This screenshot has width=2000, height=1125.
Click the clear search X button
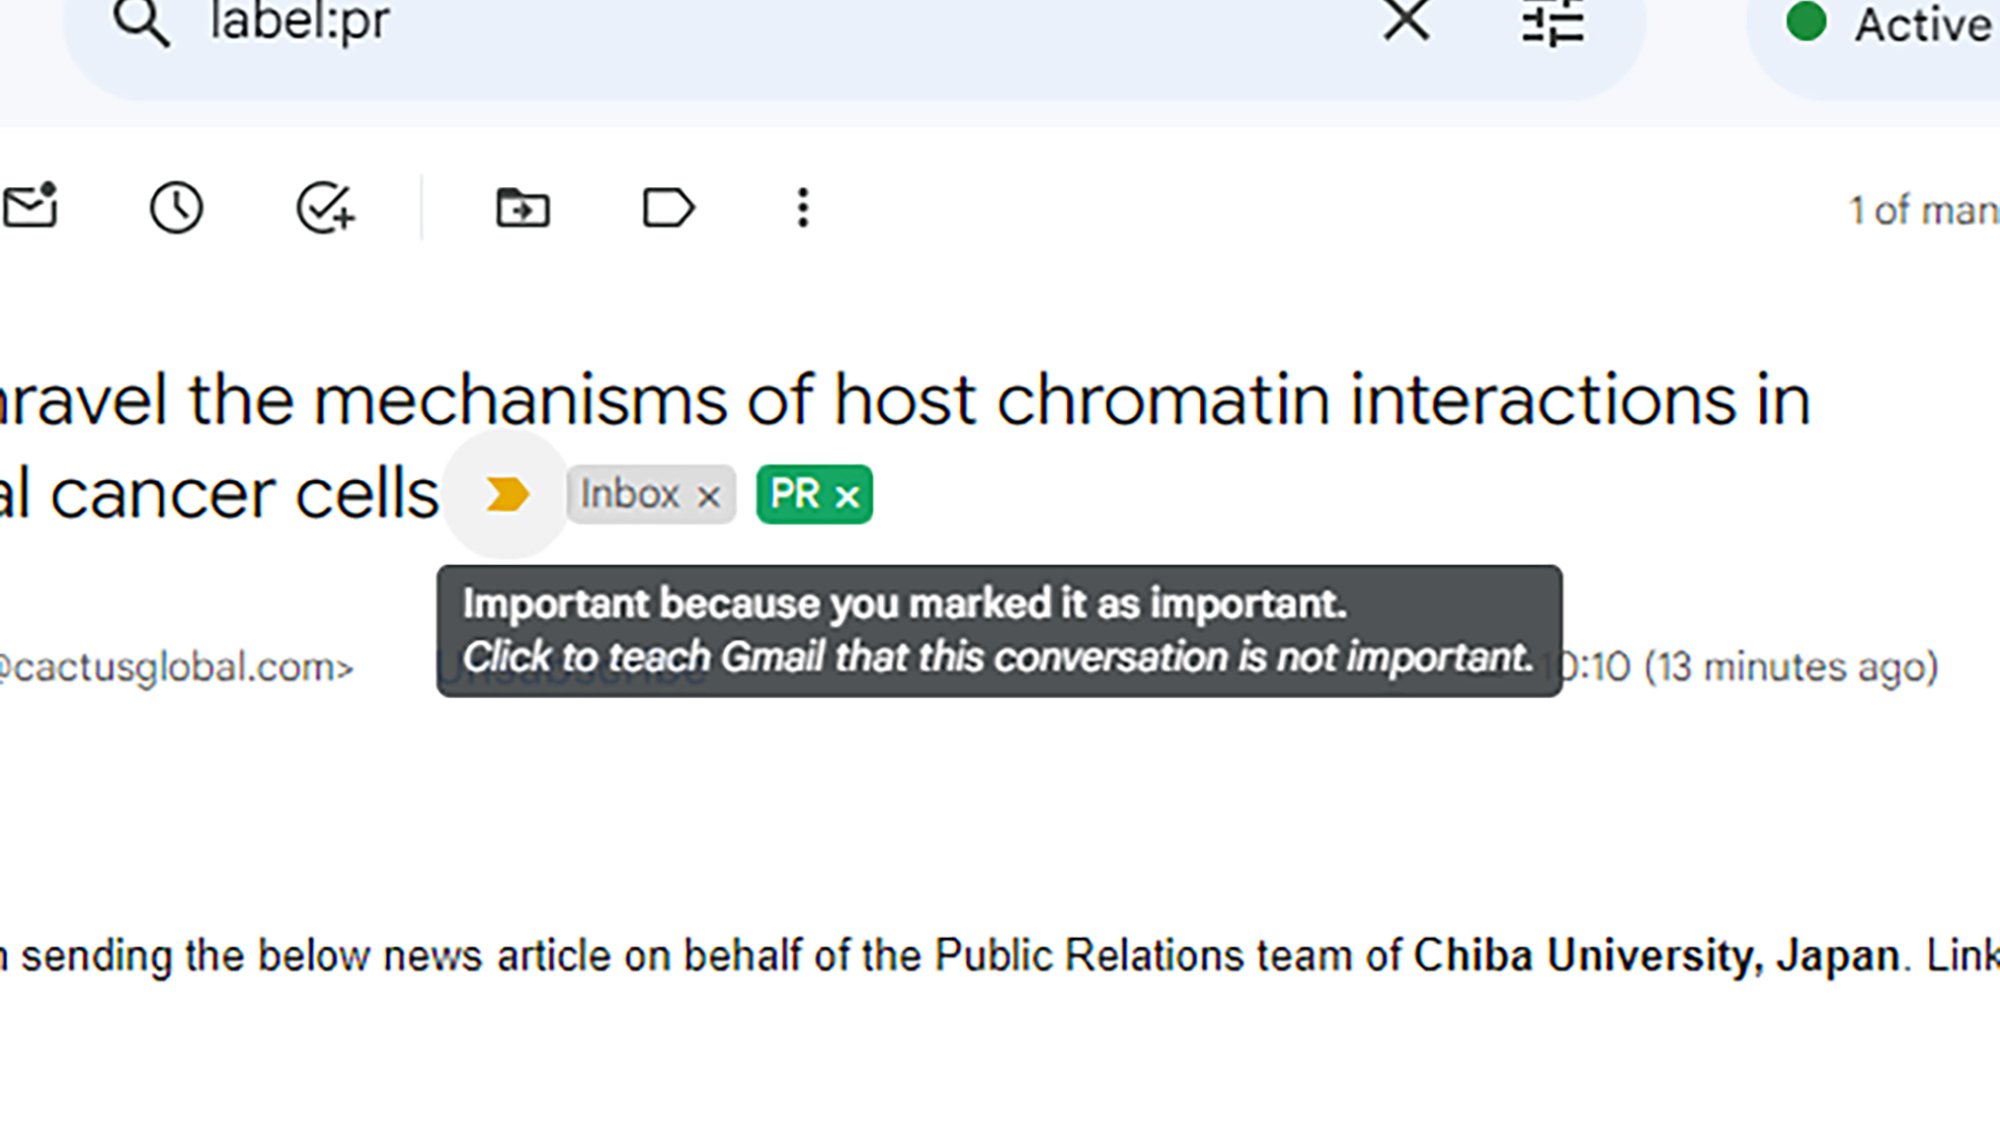pos(1404,23)
